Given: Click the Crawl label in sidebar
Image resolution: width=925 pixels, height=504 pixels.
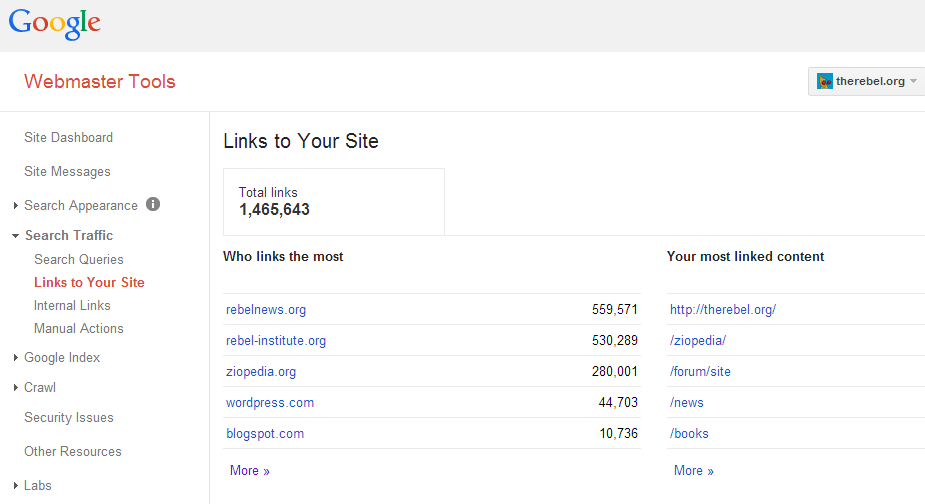Looking at the screenshot, I should (x=40, y=388).
